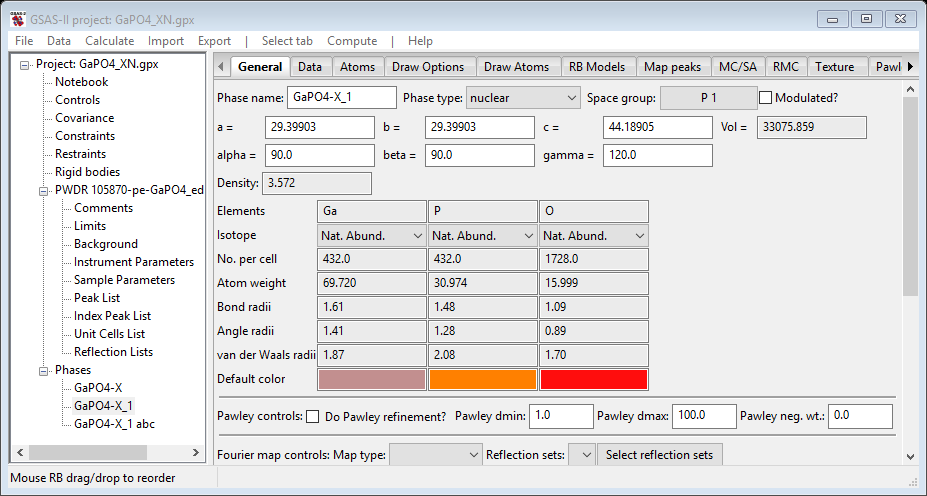Select Background under the PWDR entry

[106, 244]
